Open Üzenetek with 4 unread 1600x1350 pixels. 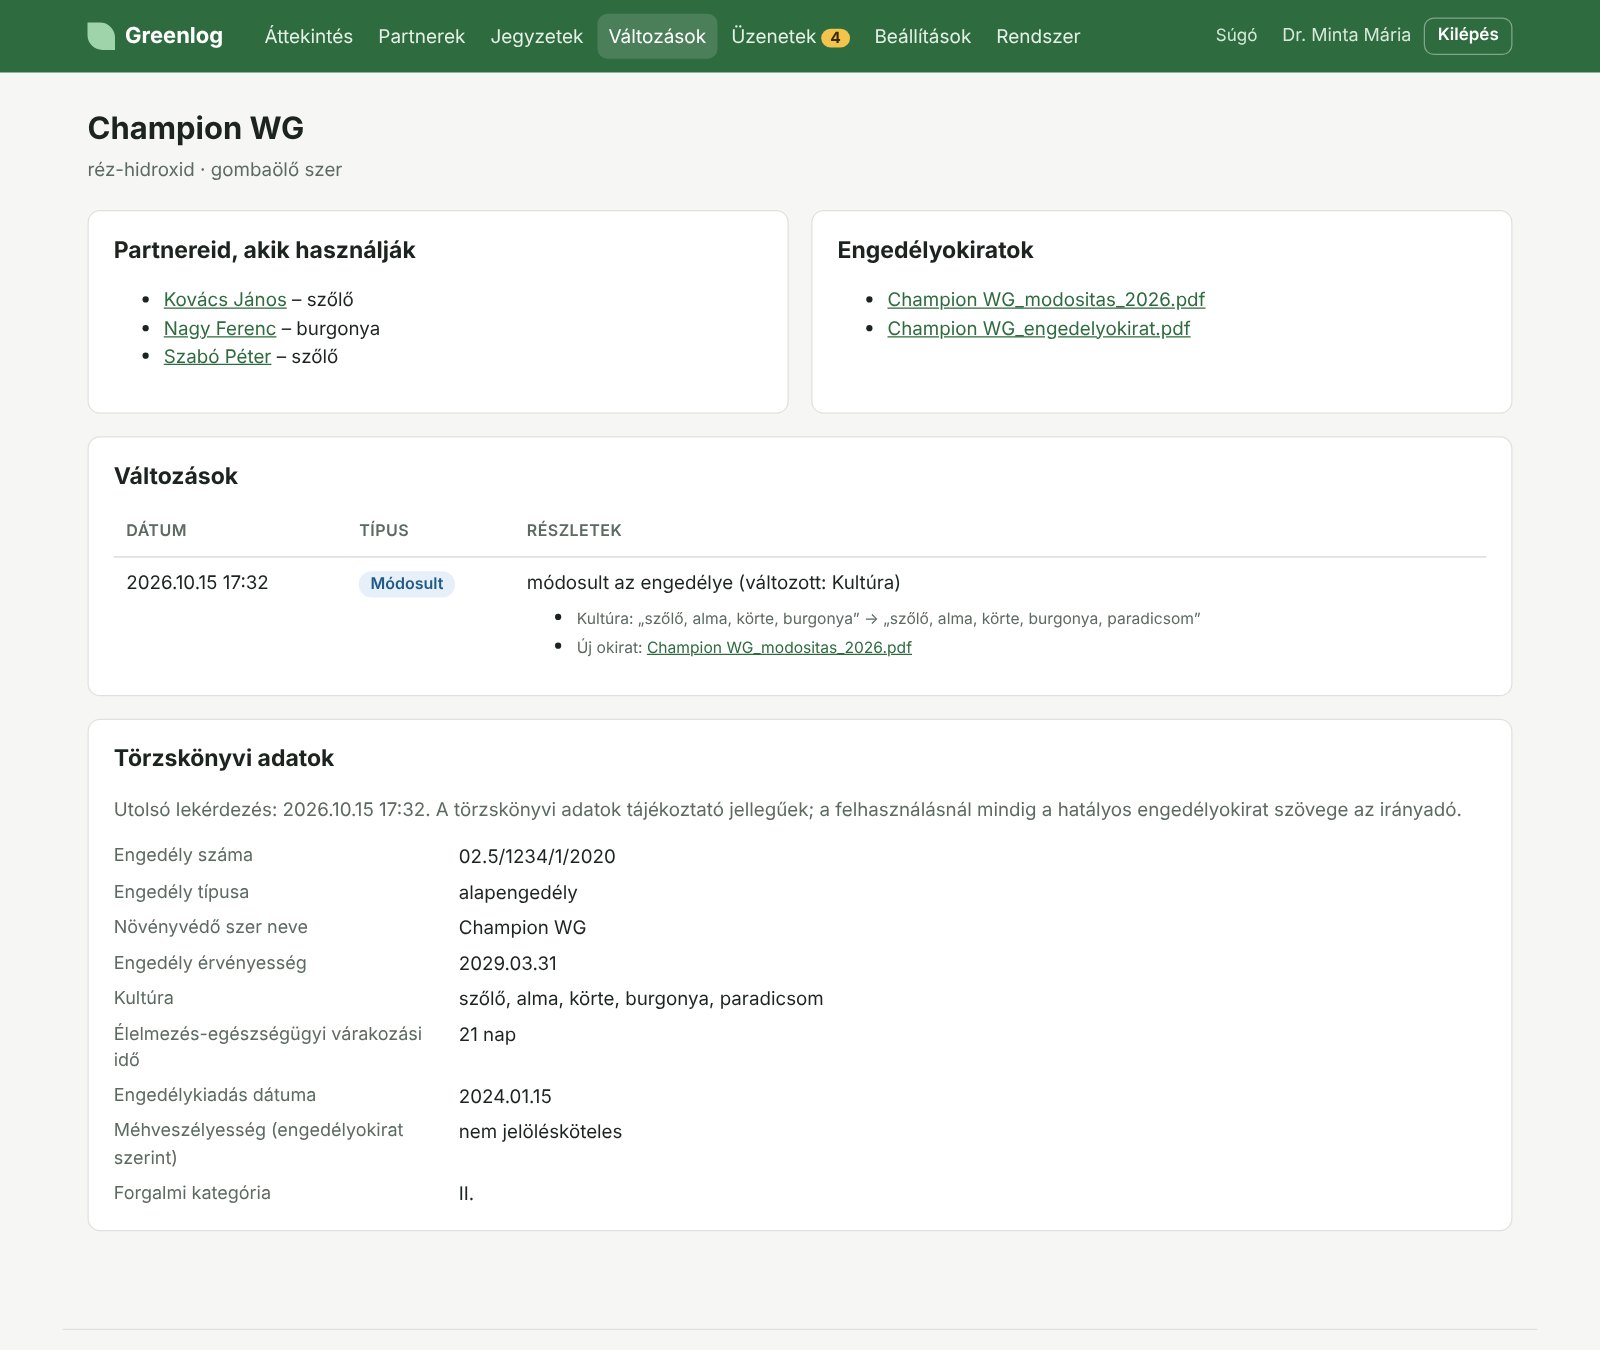[x=790, y=36]
